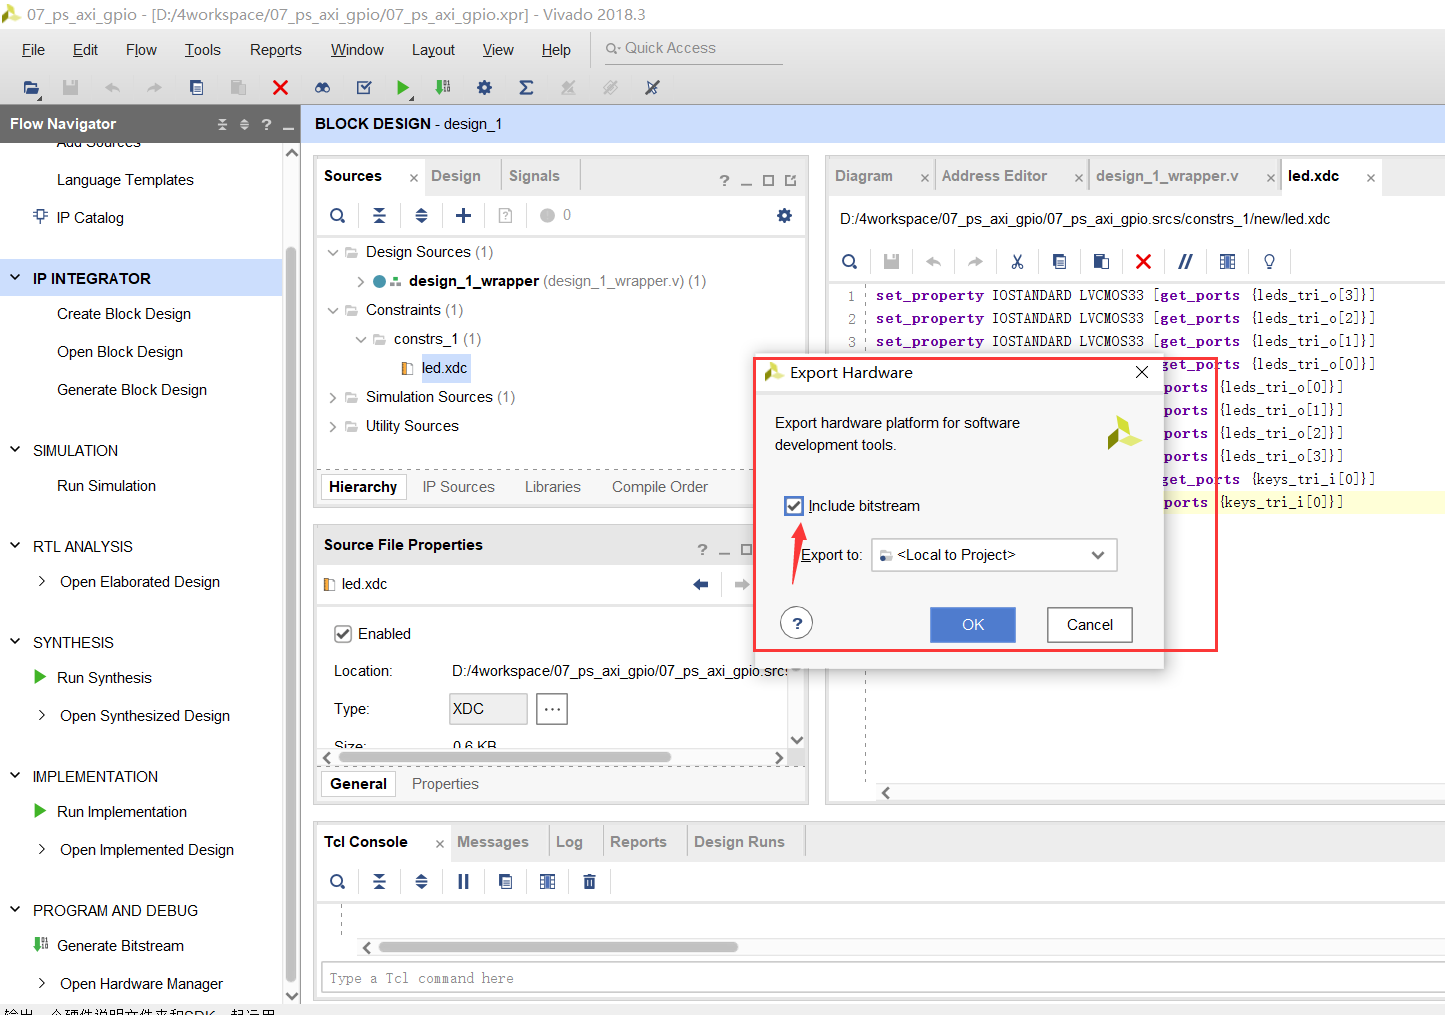This screenshot has height=1015, width=1445.
Task: Switch to Design Runs tab
Action: coord(739,842)
